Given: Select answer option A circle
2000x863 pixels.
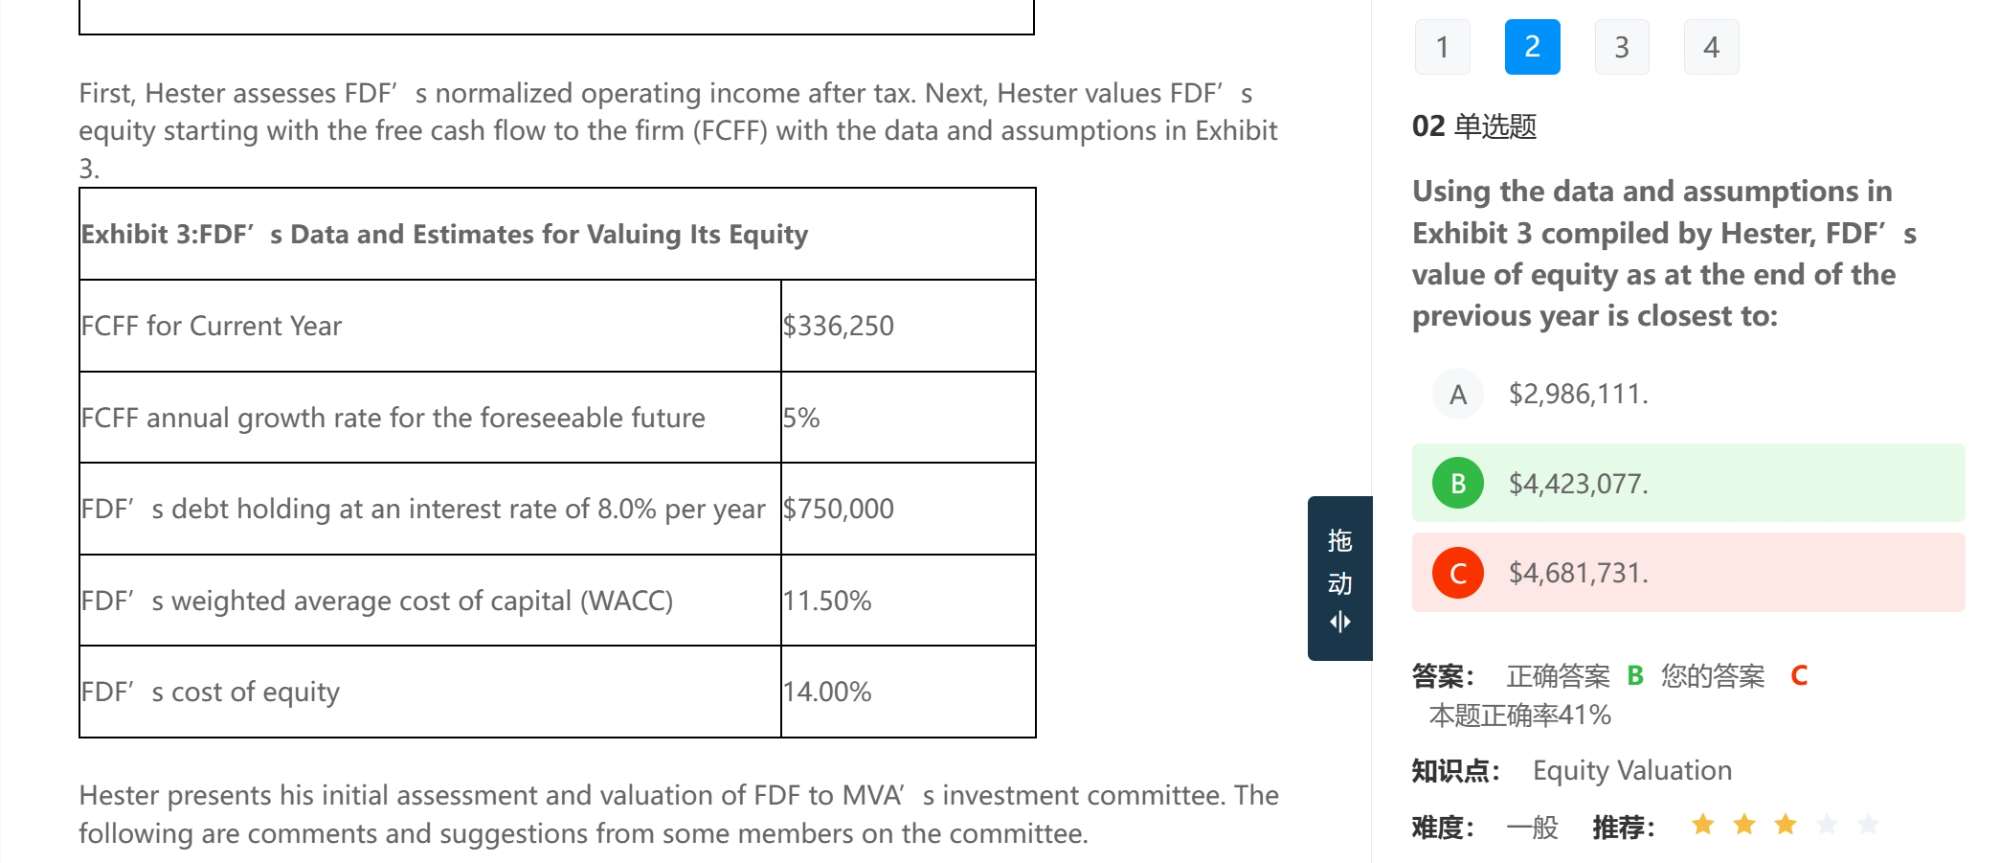Looking at the screenshot, I should click(x=1458, y=394).
